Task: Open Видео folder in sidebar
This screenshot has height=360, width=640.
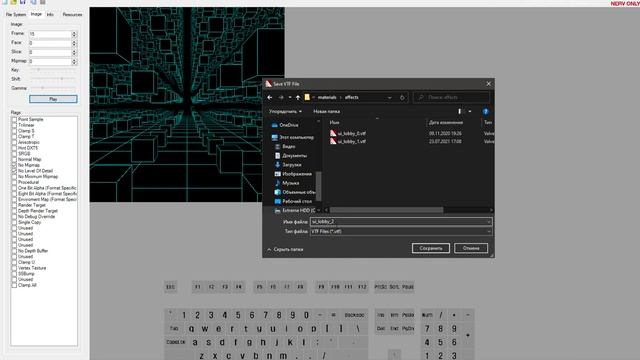Action: click(x=289, y=147)
